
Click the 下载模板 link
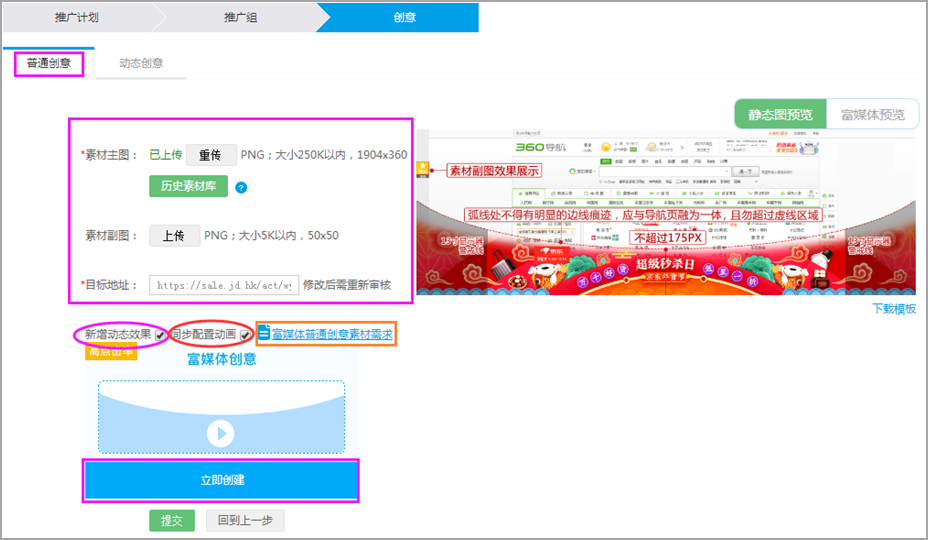[x=894, y=309]
